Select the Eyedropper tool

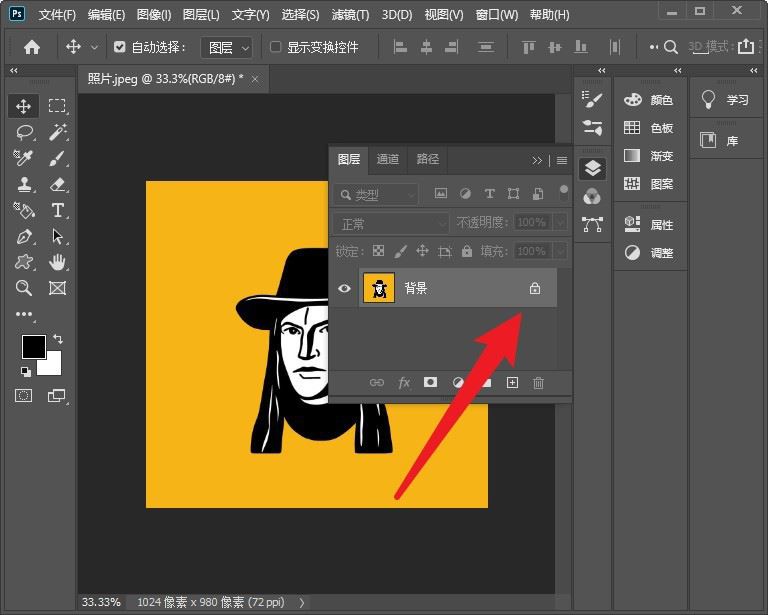tap(24, 159)
